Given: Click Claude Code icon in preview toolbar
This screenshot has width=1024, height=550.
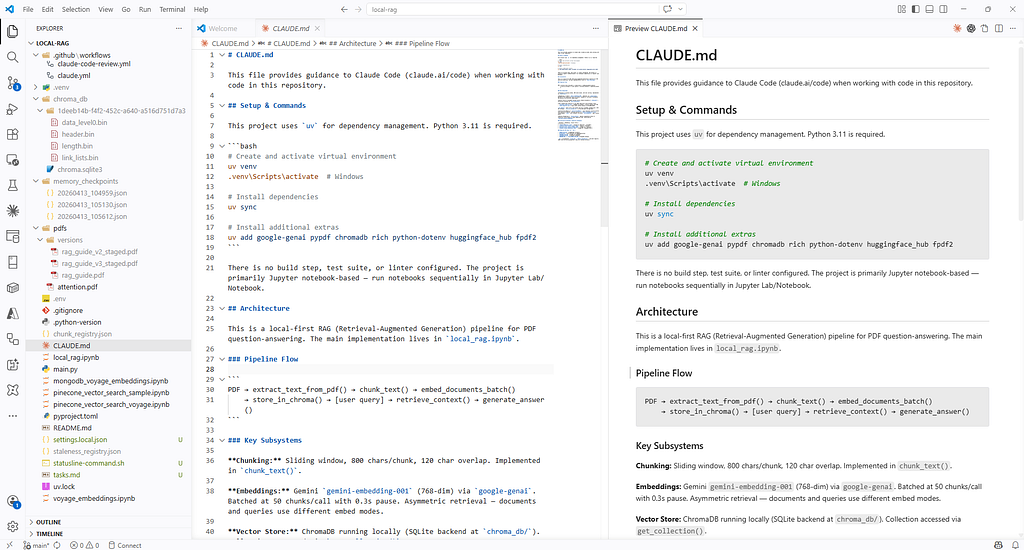Looking at the screenshot, I should click(x=957, y=28).
